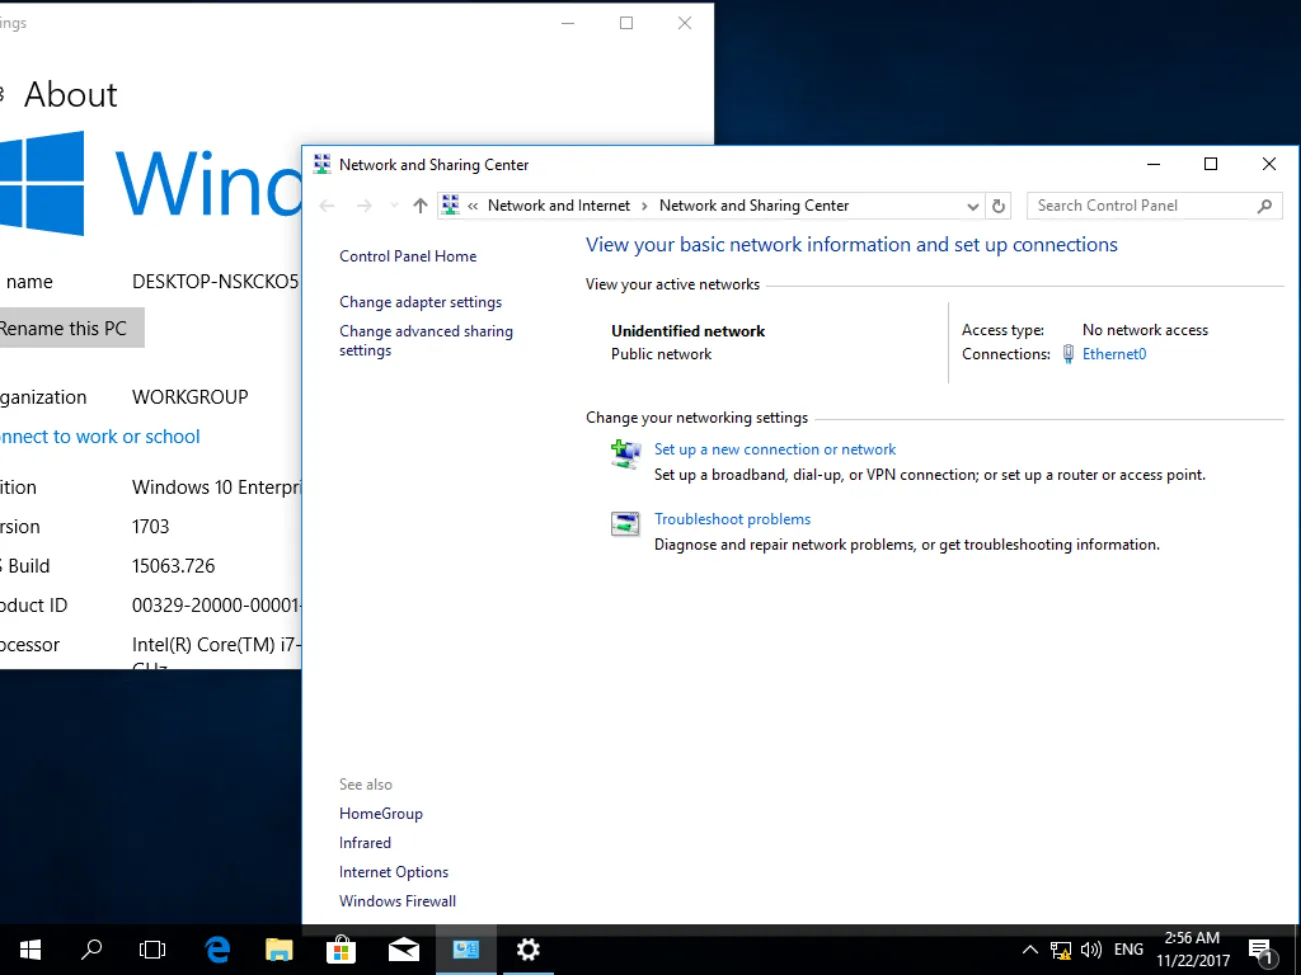Go up one level with up arrow
Image resolution: width=1301 pixels, height=975 pixels.
click(420, 206)
